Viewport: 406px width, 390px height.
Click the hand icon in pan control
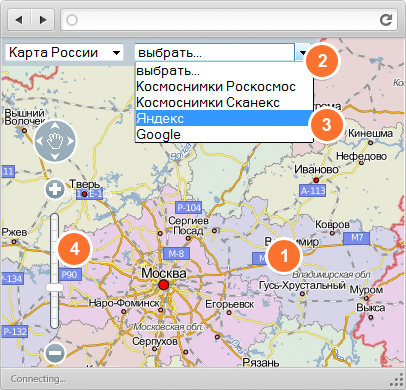pyautogui.click(x=55, y=141)
